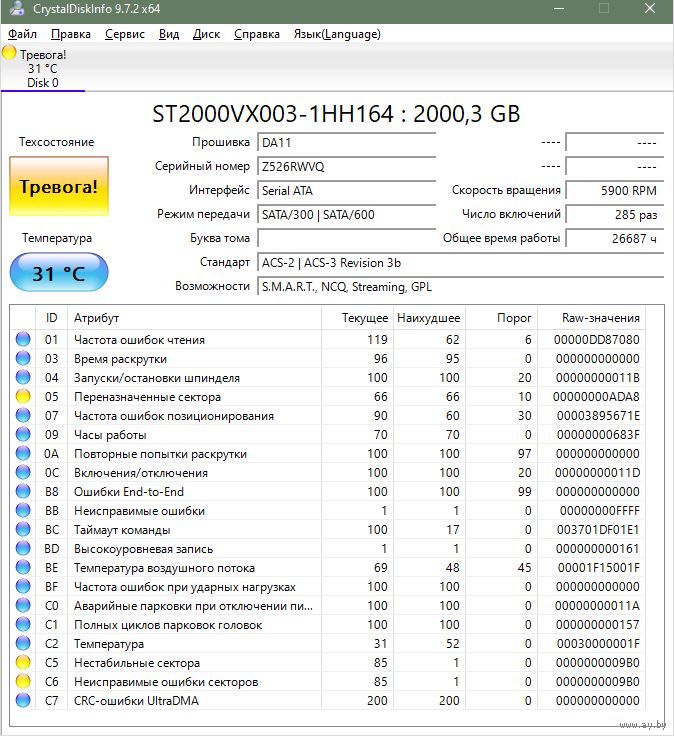
Task: Click the yellow status icon for Disk 0
Action: pos(10,53)
